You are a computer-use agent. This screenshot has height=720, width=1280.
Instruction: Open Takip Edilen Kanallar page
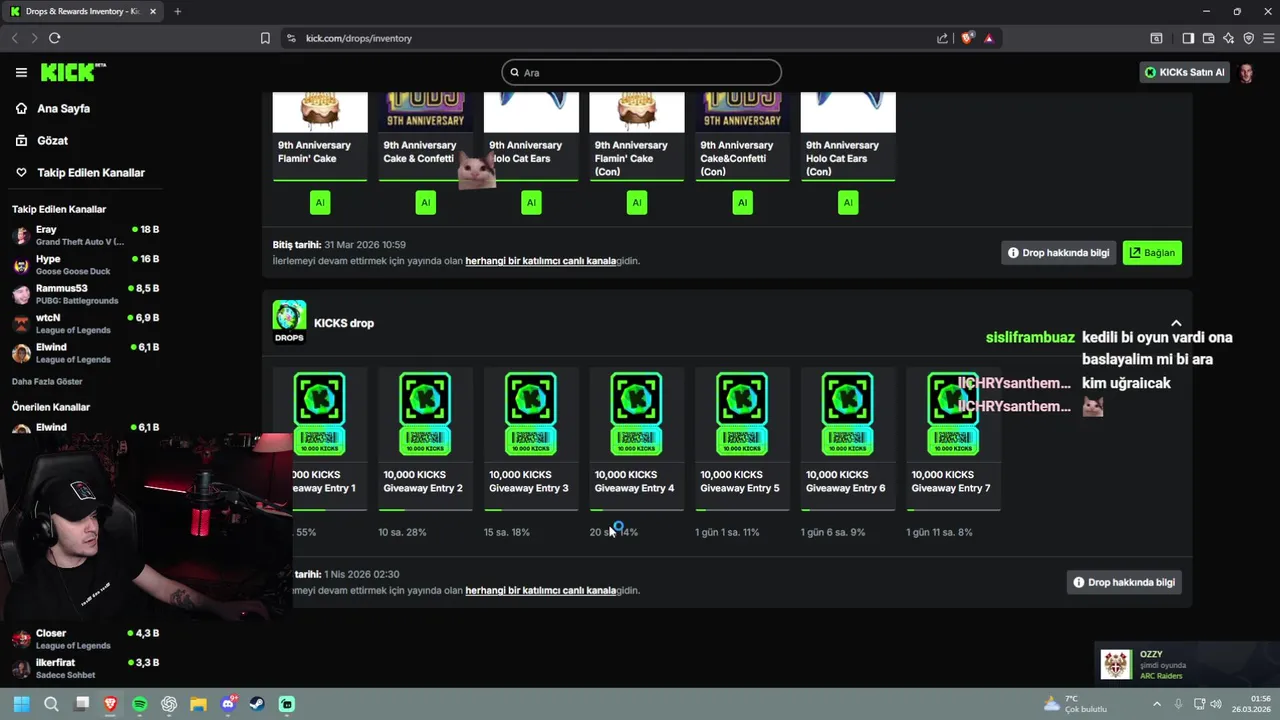pyautogui.click(x=91, y=172)
